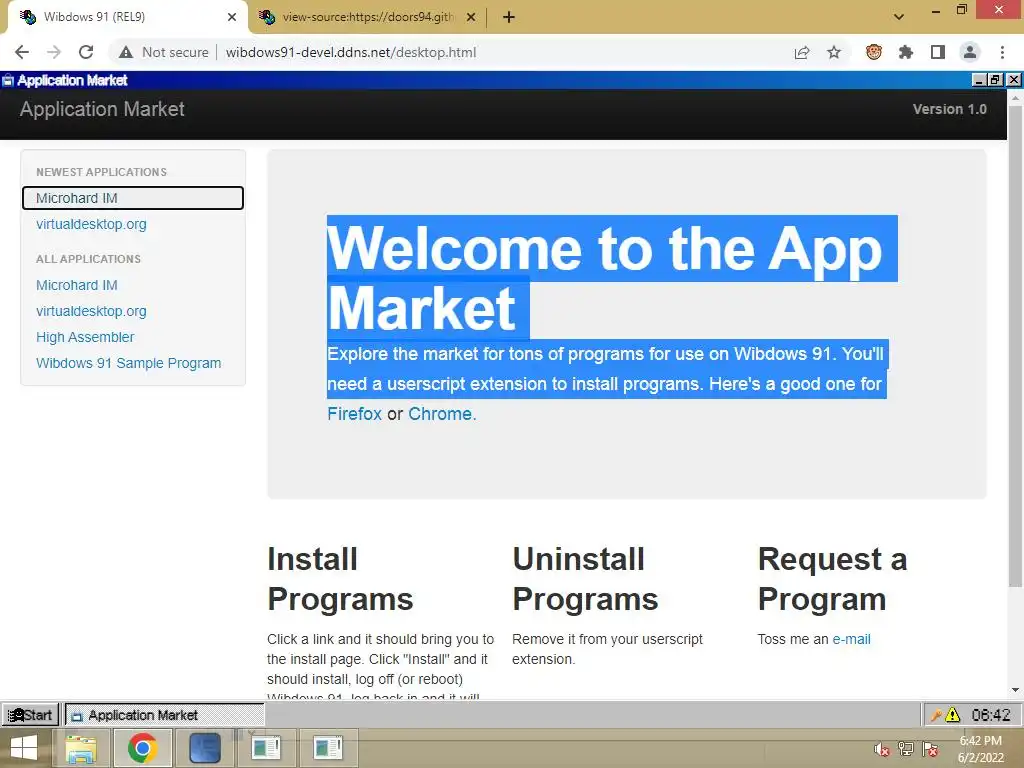Click the browser Forward arrow
The width and height of the screenshot is (1024, 768).
54,52
